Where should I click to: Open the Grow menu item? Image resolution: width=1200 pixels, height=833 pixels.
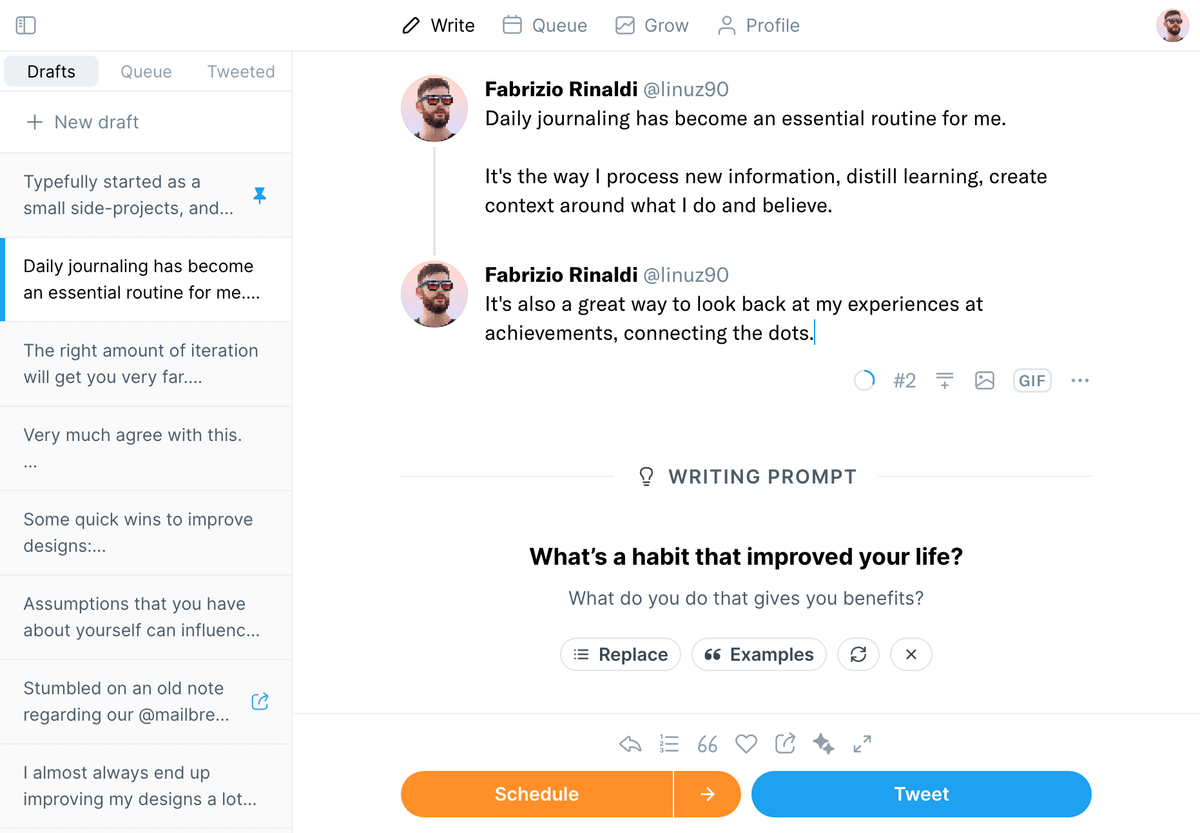click(x=652, y=25)
